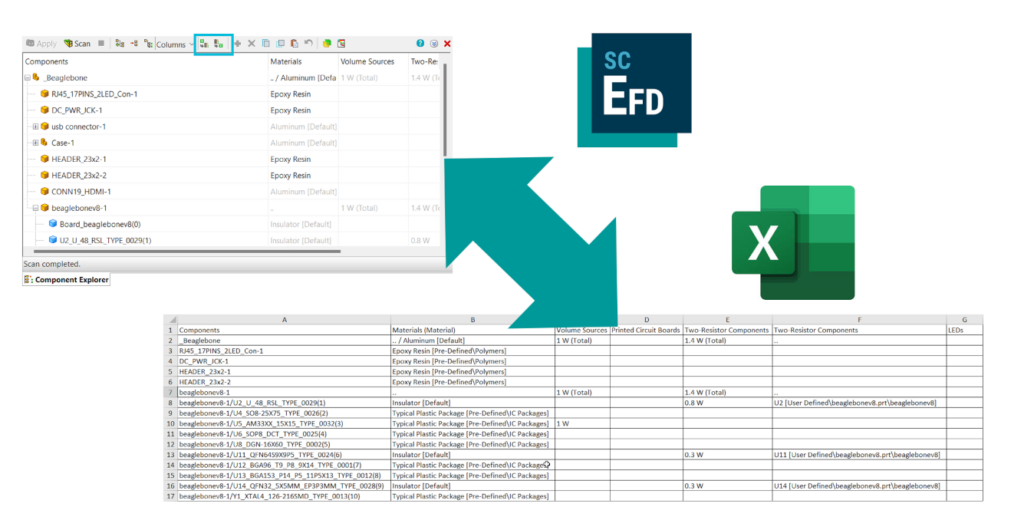Viewport: 1024px width, 520px height.
Task: Collapse the _Beaglebone root node
Action: pyautogui.click(x=27, y=78)
